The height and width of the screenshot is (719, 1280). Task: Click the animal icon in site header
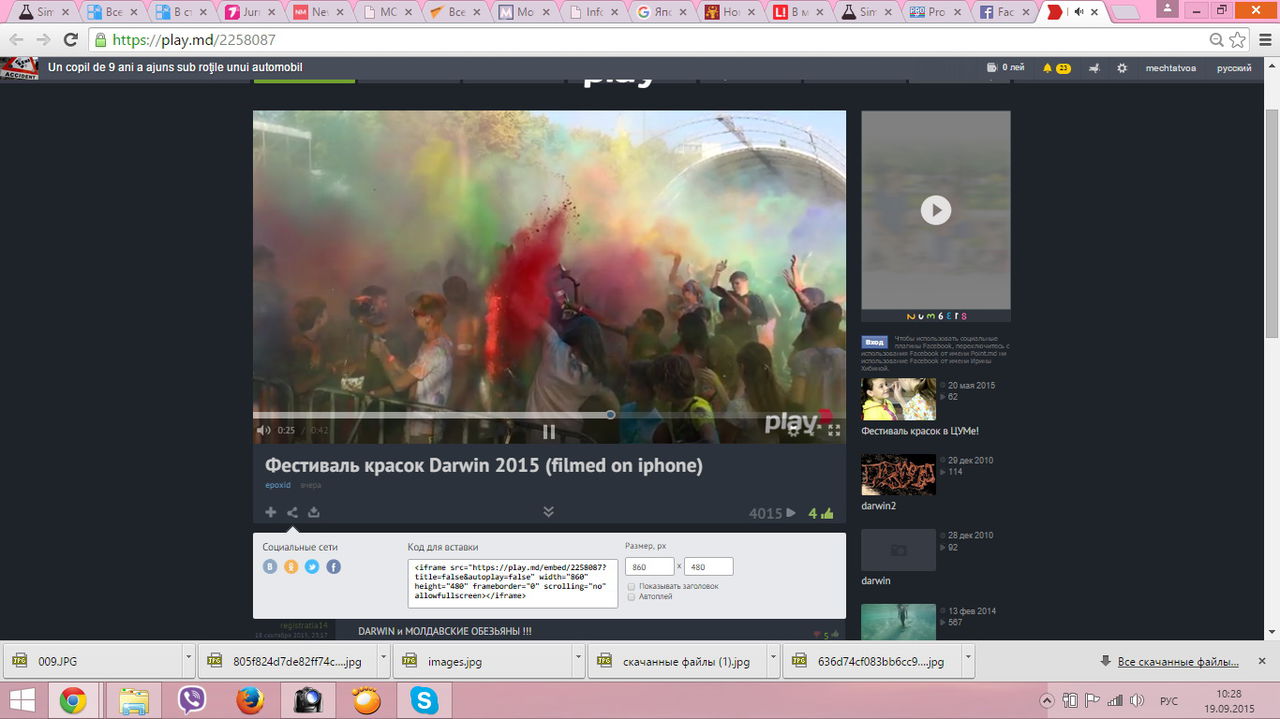(1094, 68)
